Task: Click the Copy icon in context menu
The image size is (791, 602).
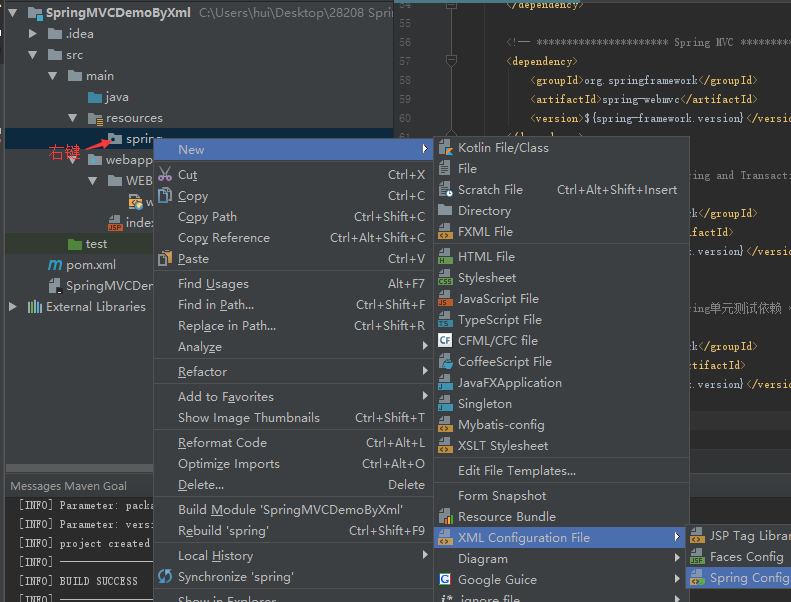Action: pyautogui.click(x=165, y=195)
